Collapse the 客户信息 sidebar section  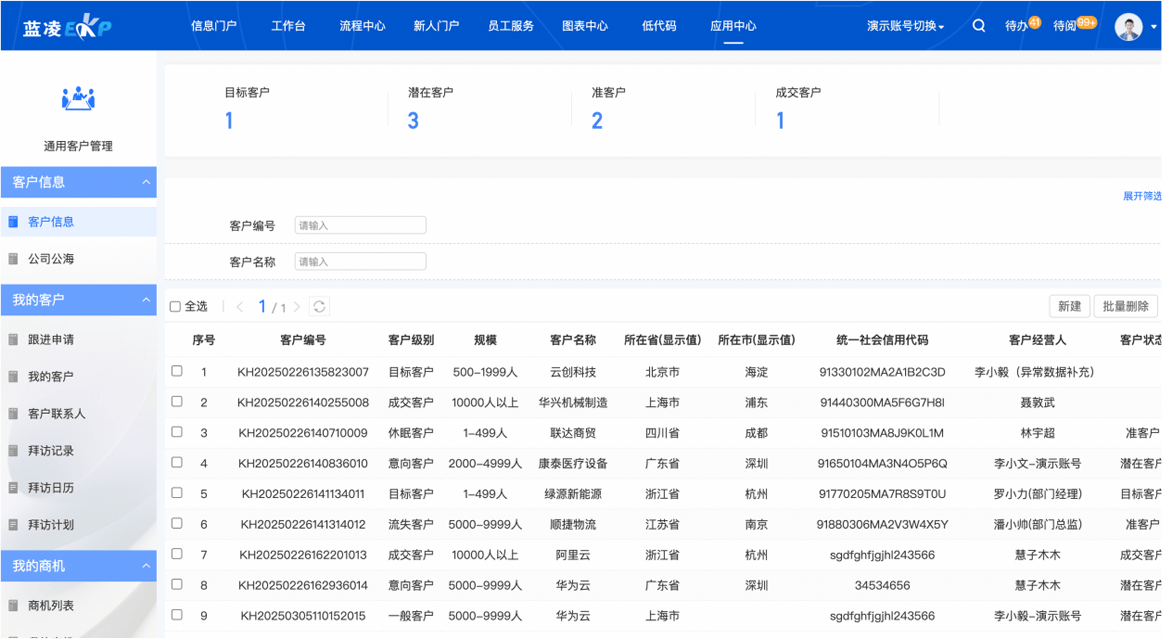[x=146, y=182]
